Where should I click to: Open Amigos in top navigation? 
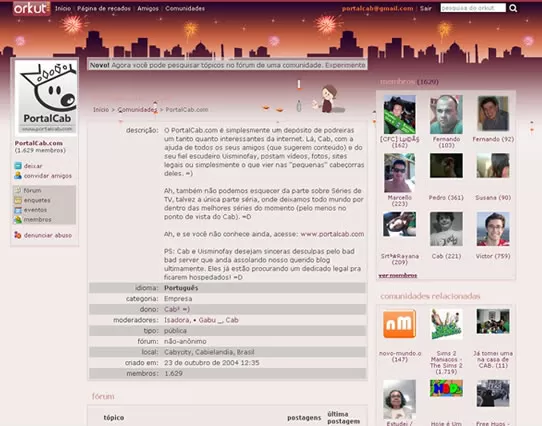coord(148,8)
